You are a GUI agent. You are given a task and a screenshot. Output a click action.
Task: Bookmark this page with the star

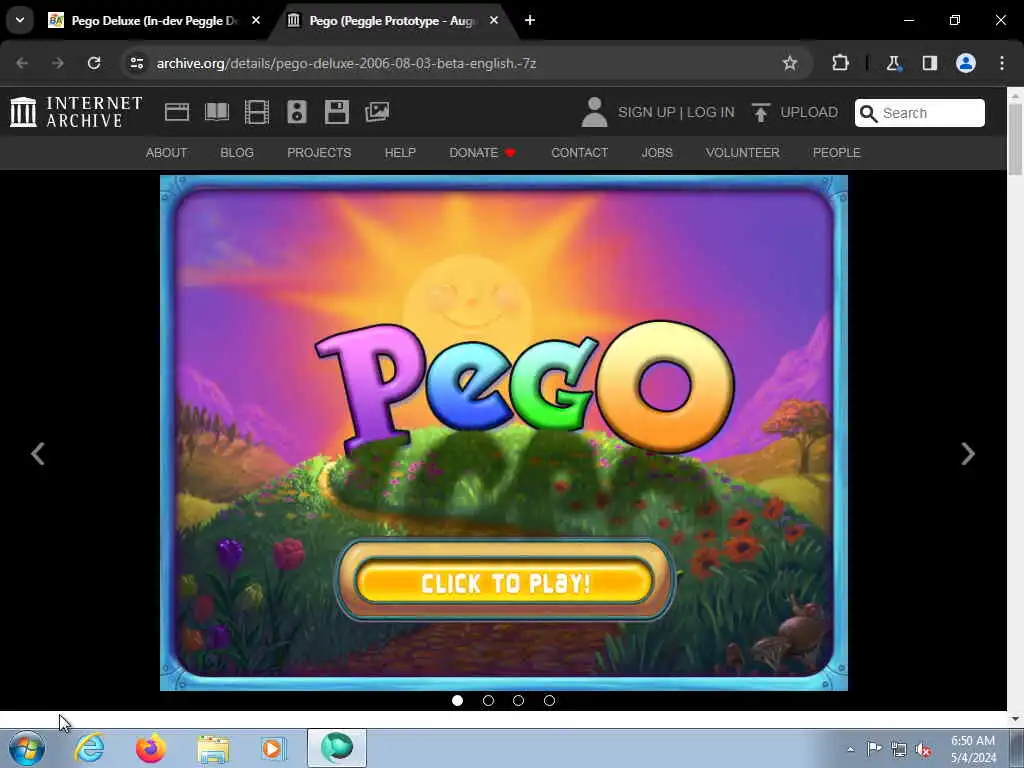point(790,63)
